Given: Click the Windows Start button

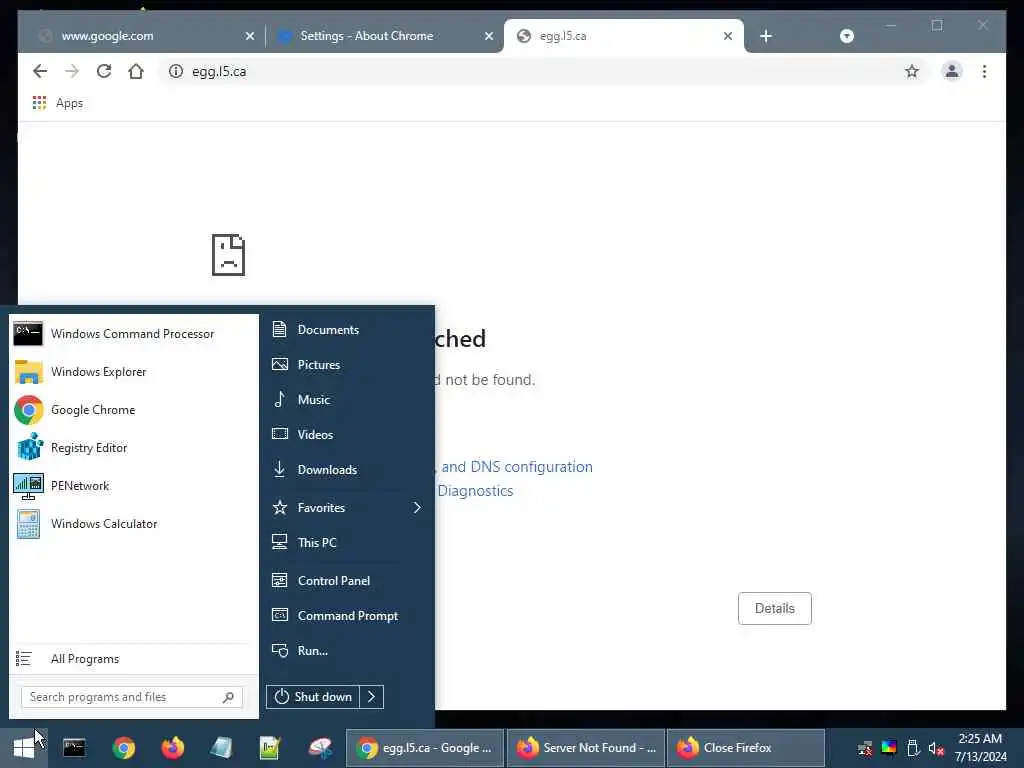Looking at the screenshot, I should (24, 748).
